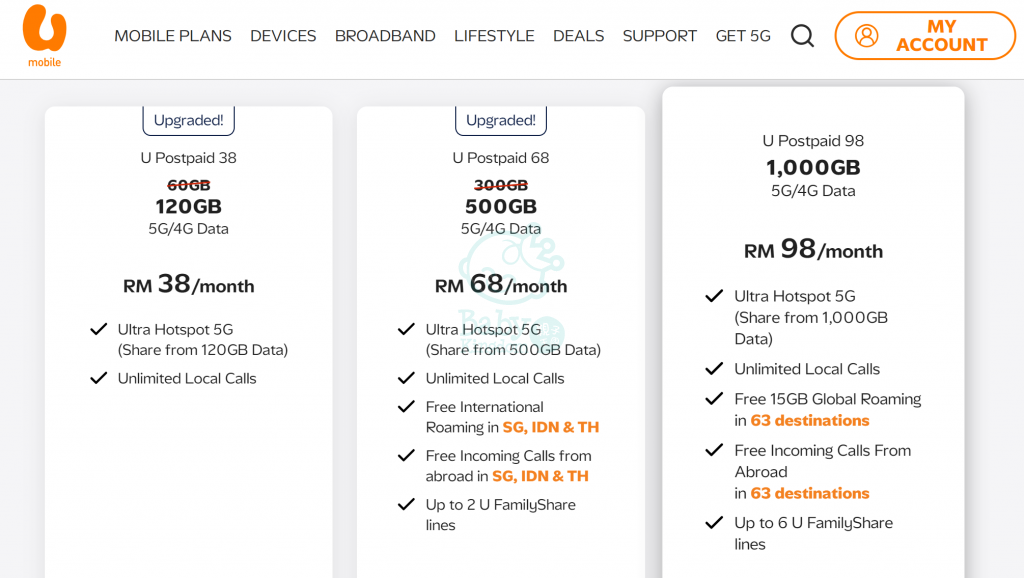Image resolution: width=1024 pixels, height=578 pixels.
Task: Expand the Lifestyle navigation menu
Action: point(494,36)
